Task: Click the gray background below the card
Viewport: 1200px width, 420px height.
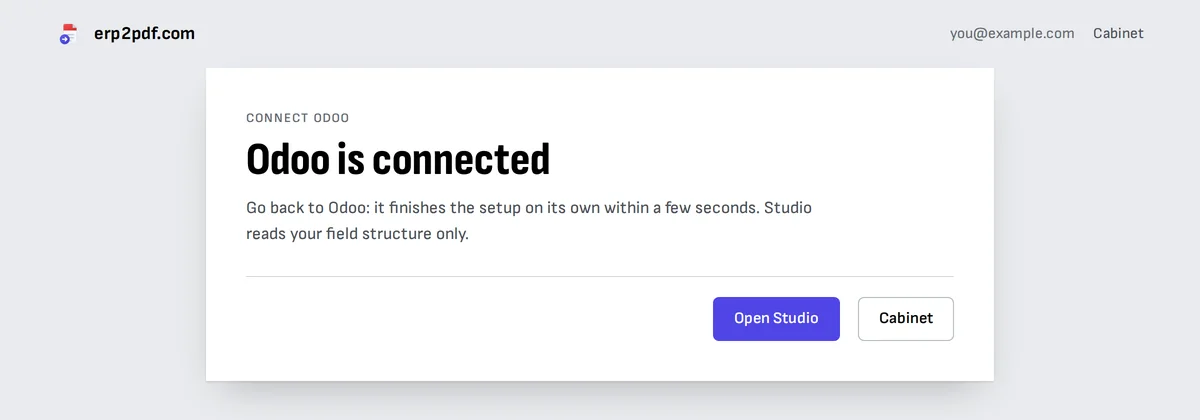Action: (600, 402)
